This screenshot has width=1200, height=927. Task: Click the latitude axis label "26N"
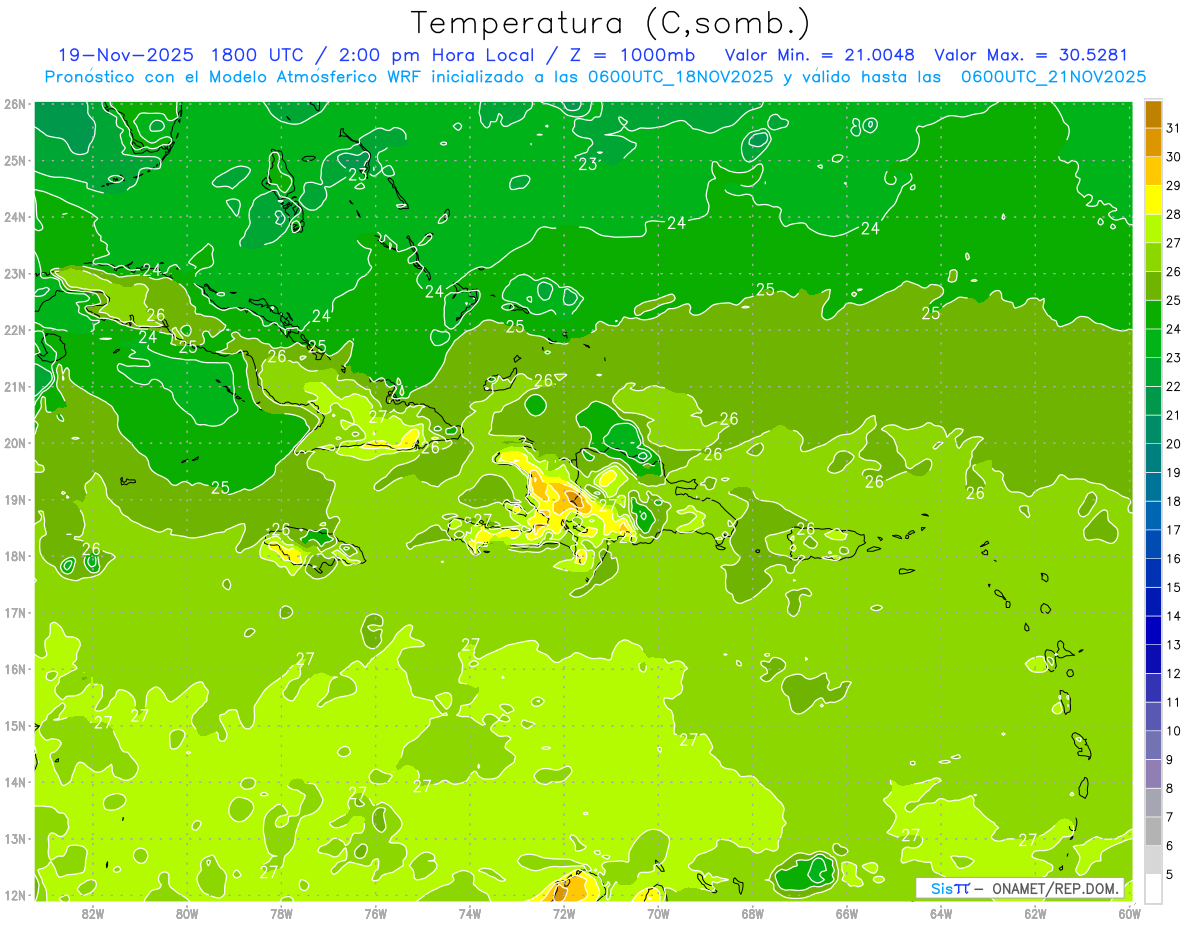[x=15, y=104]
